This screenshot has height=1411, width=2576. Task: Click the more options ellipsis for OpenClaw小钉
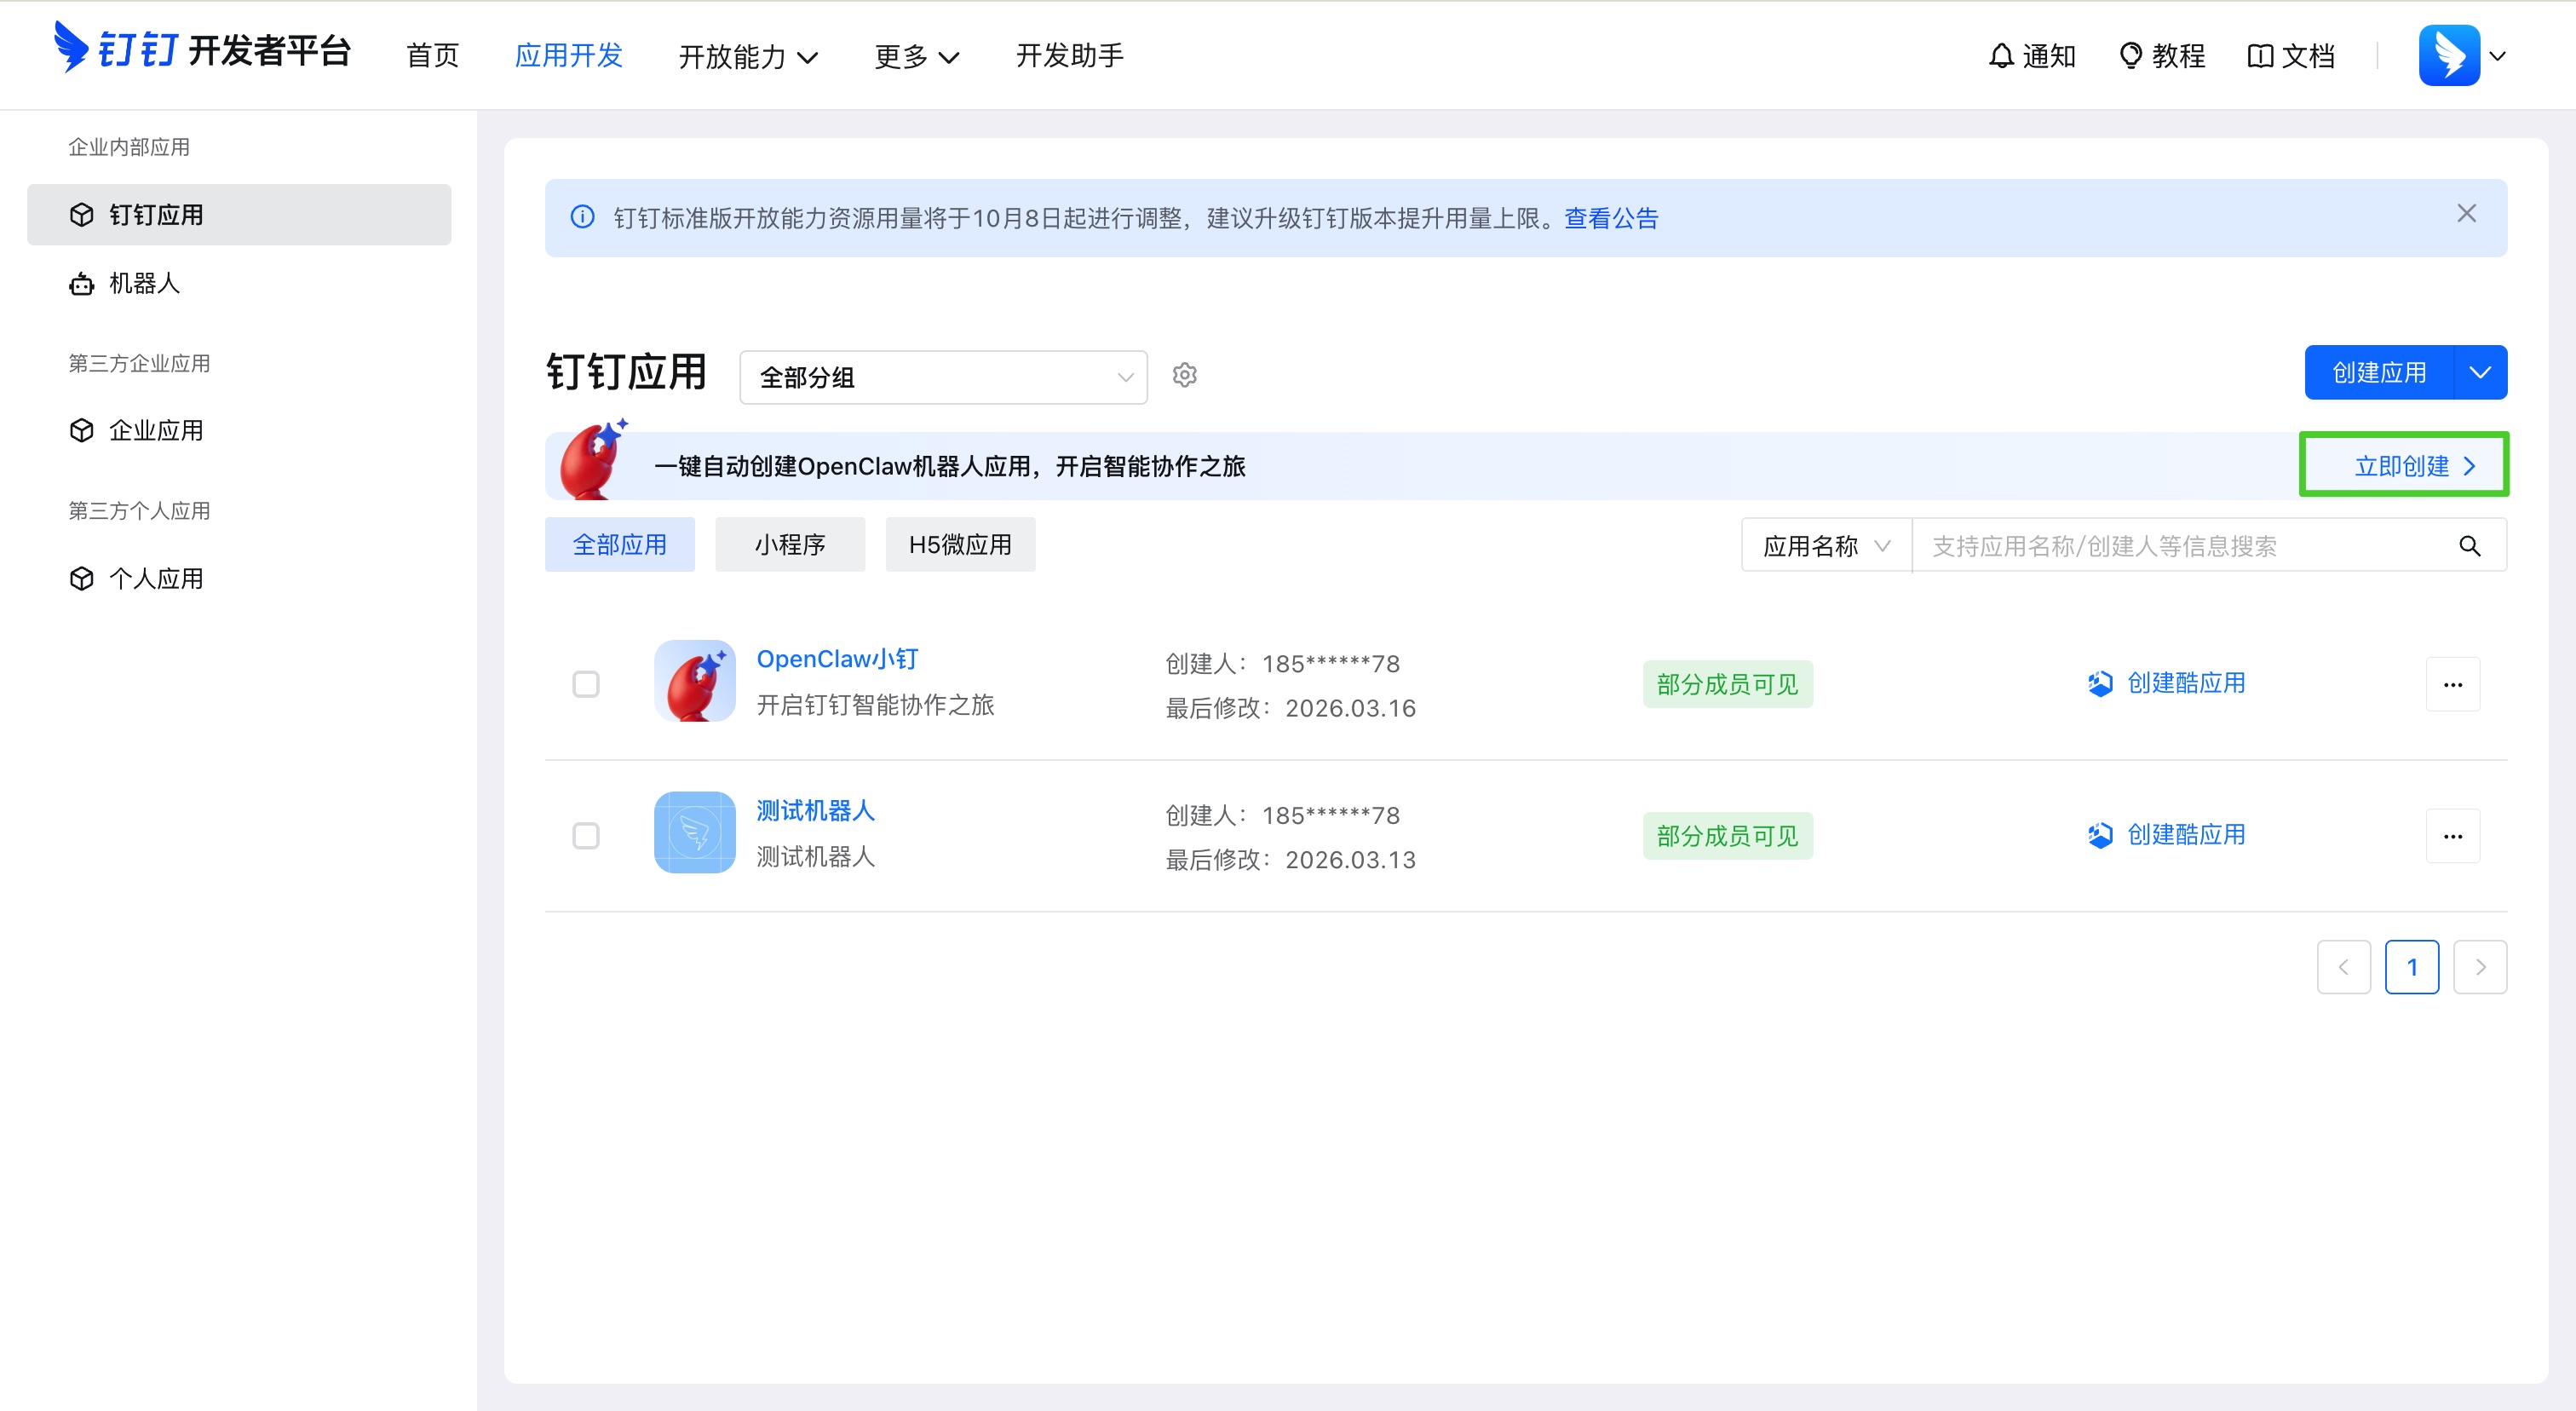click(x=2453, y=683)
